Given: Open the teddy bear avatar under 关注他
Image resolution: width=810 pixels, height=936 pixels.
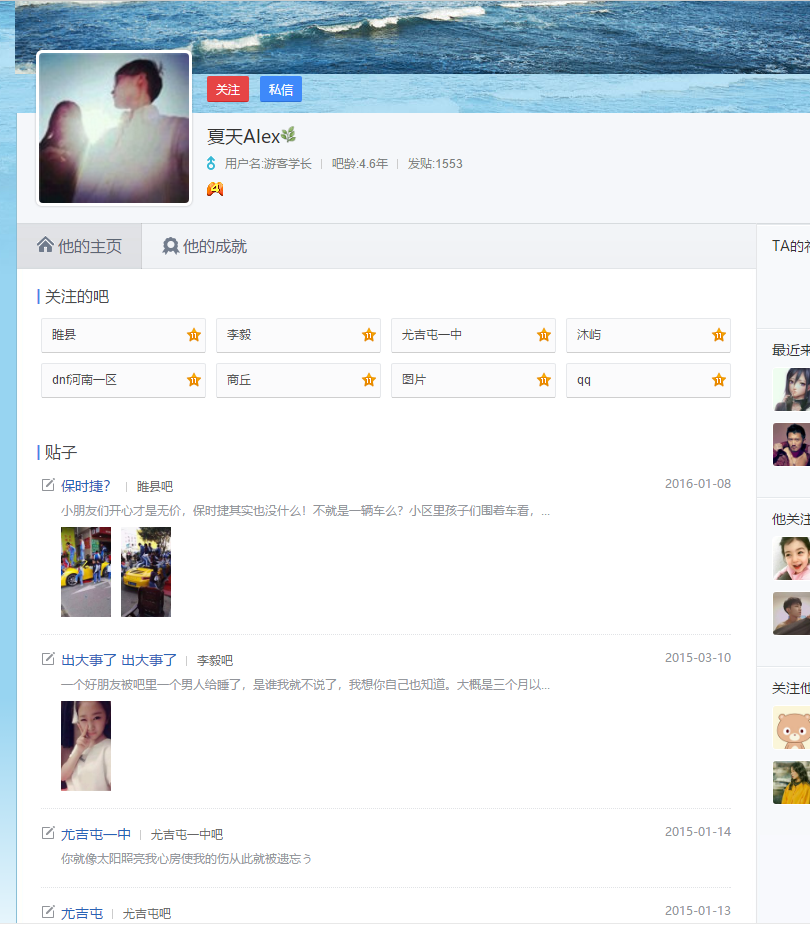Looking at the screenshot, I should 791,728.
